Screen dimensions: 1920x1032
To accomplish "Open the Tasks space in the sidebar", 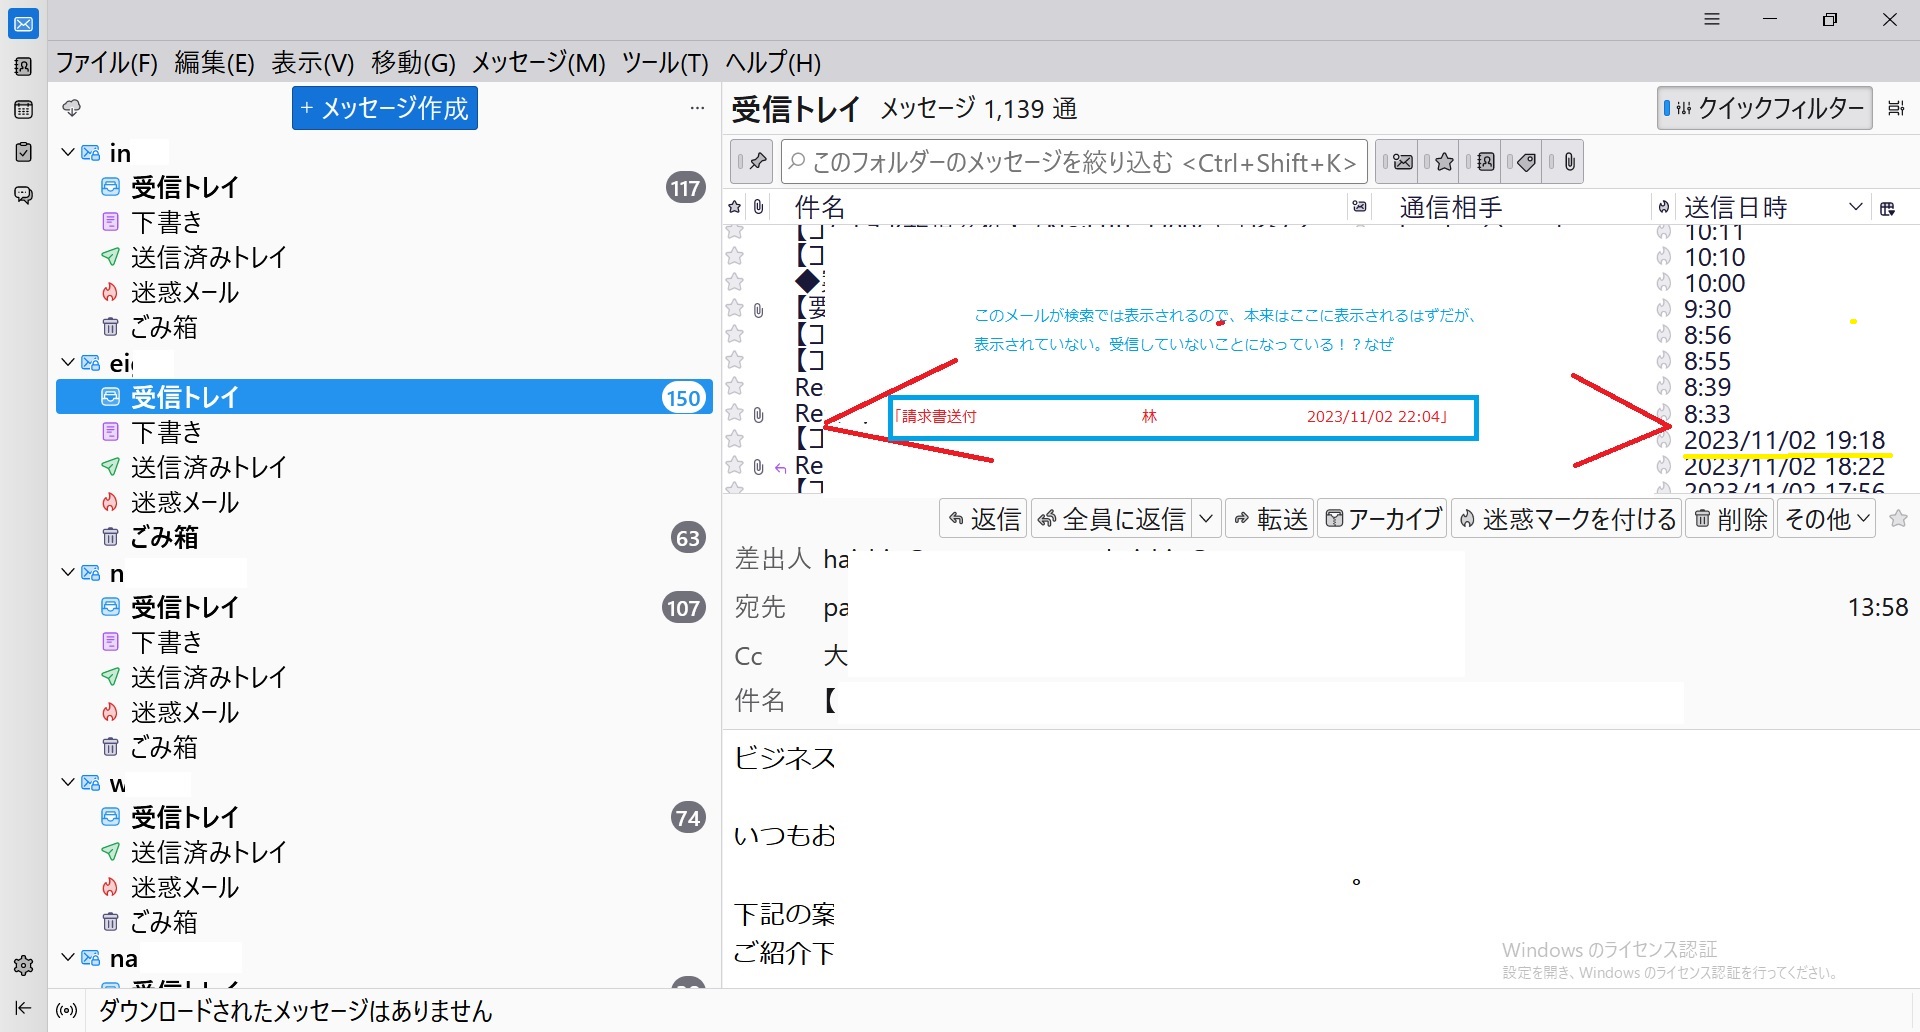I will point(23,152).
